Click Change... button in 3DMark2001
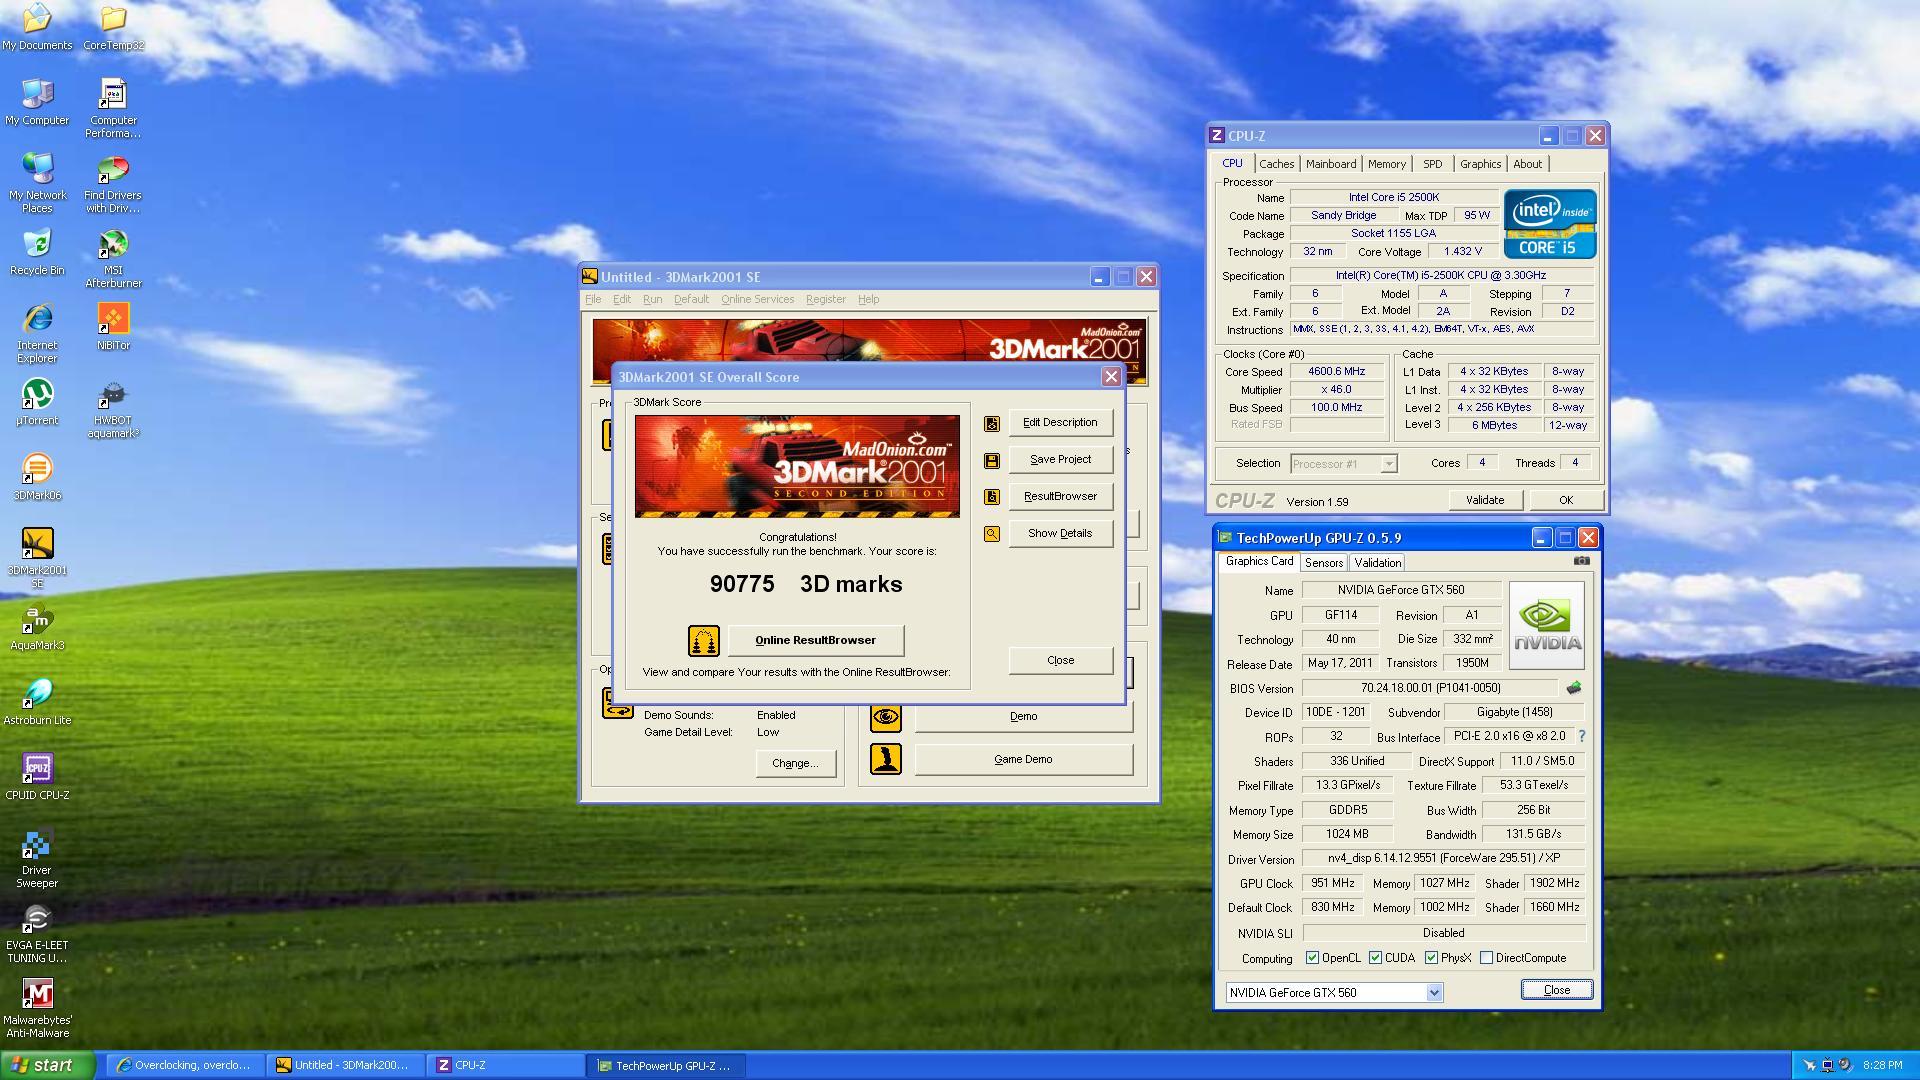 click(x=795, y=764)
